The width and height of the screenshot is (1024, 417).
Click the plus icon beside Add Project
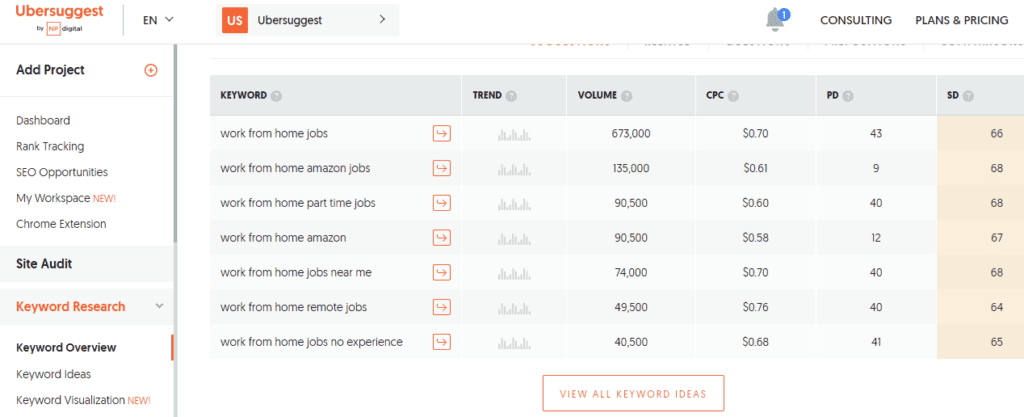[151, 70]
